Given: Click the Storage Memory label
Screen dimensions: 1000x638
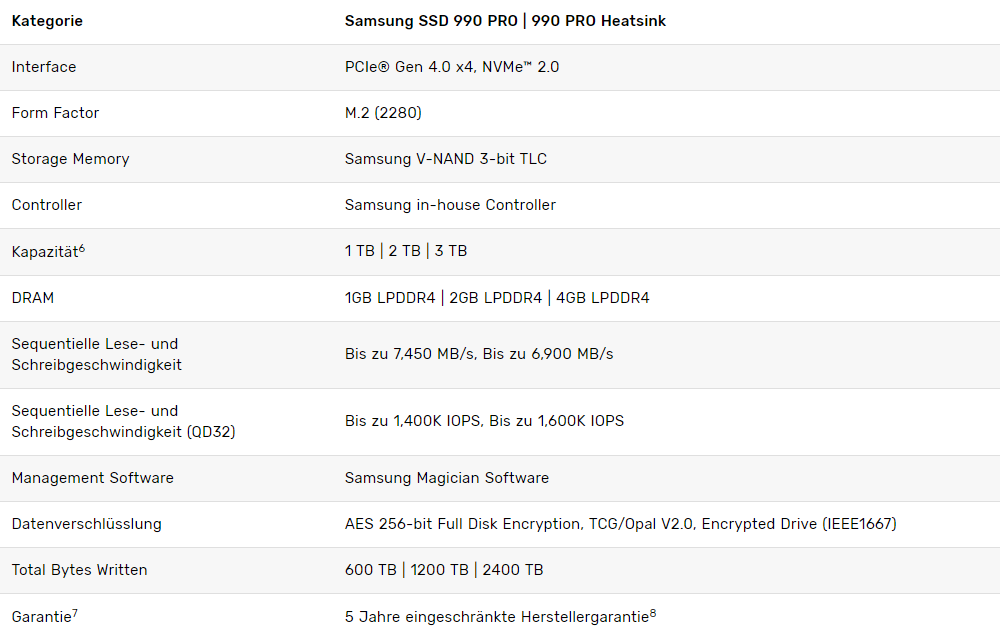Looking at the screenshot, I should [x=71, y=159].
